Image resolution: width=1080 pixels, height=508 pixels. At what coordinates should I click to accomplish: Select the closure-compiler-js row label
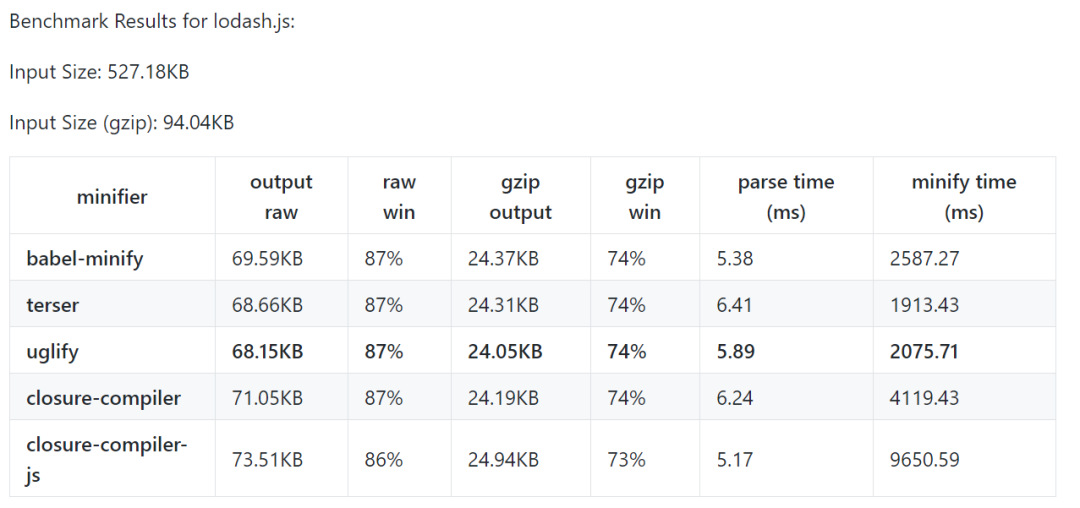[107, 459]
